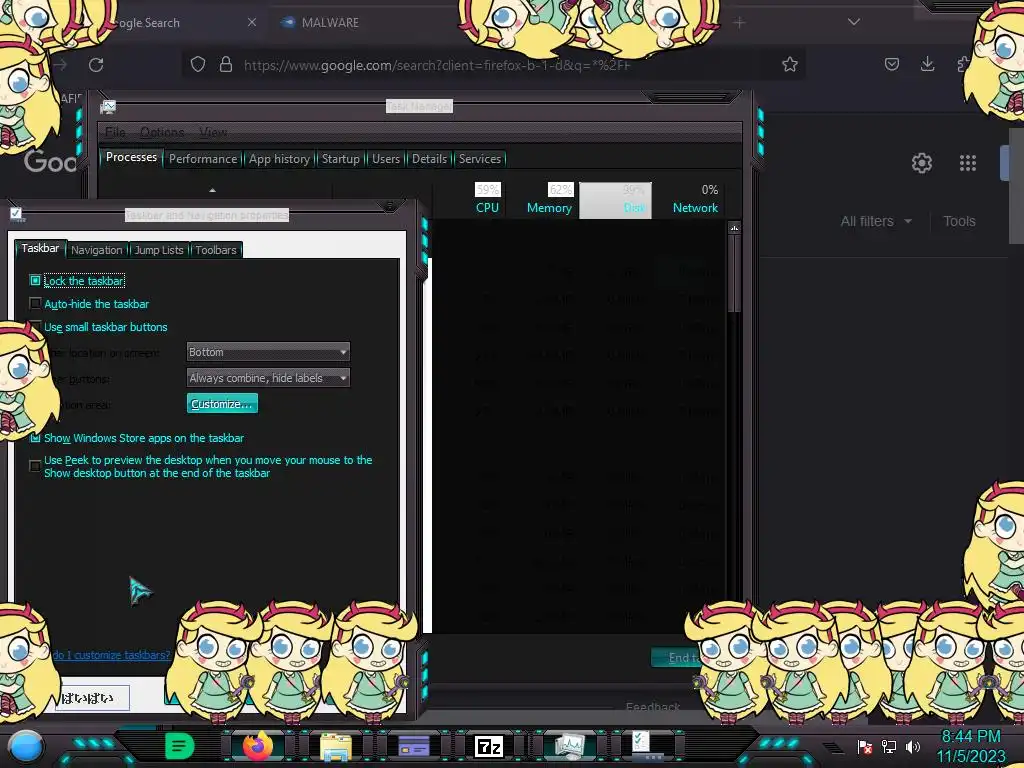Open the Users tab in Task Manager

click(386, 159)
